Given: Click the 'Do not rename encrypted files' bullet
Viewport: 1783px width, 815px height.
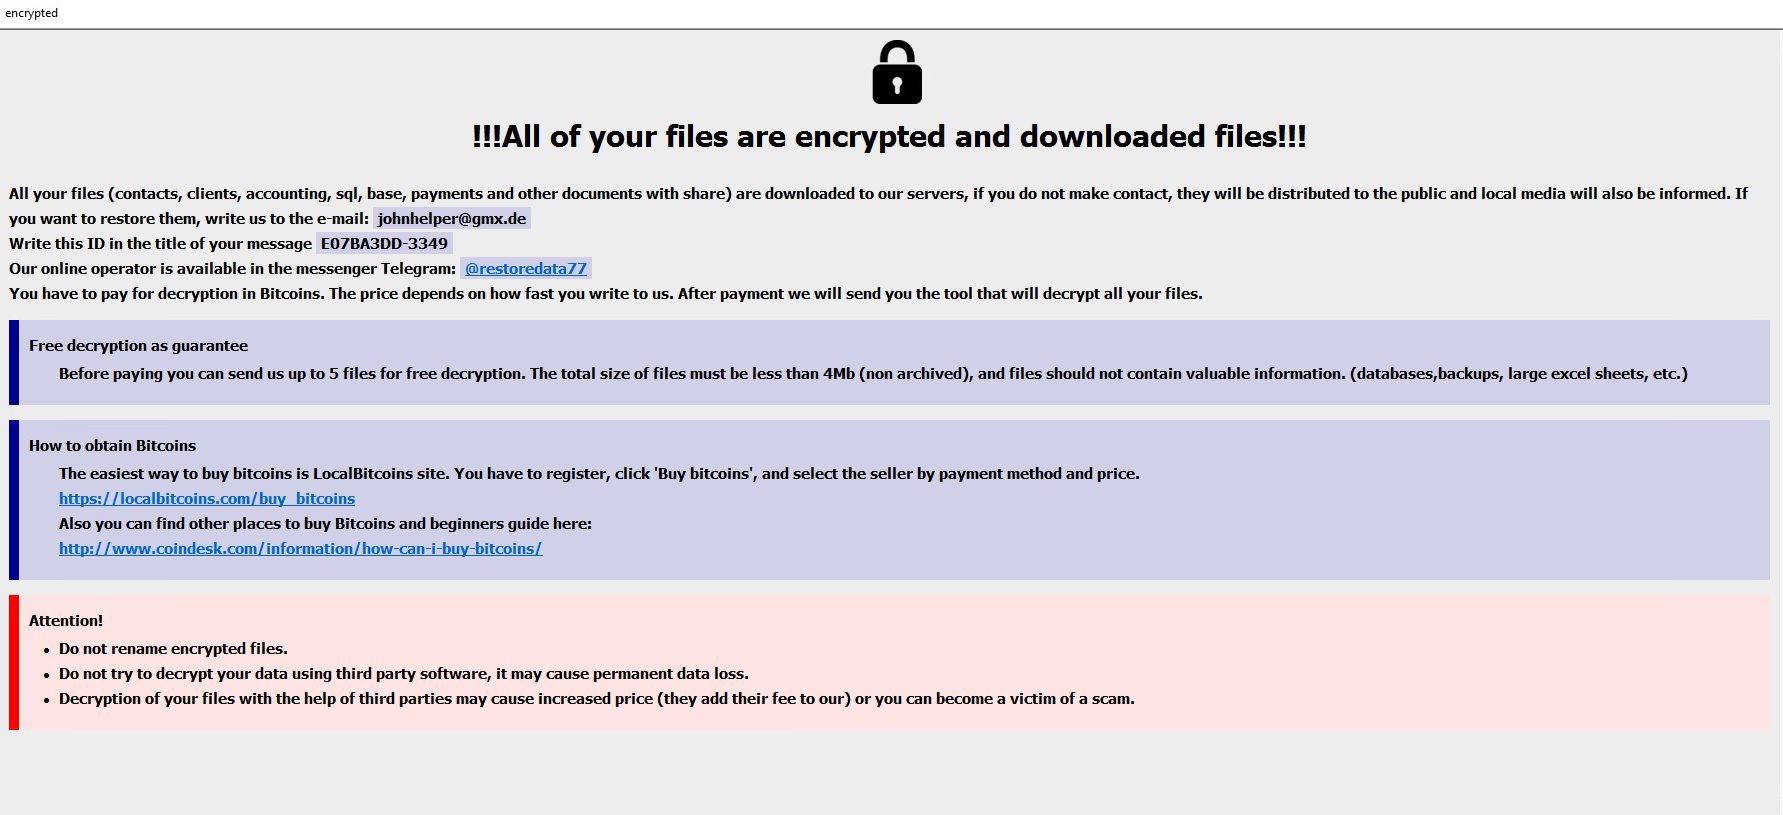Looking at the screenshot, I should 173,649.
